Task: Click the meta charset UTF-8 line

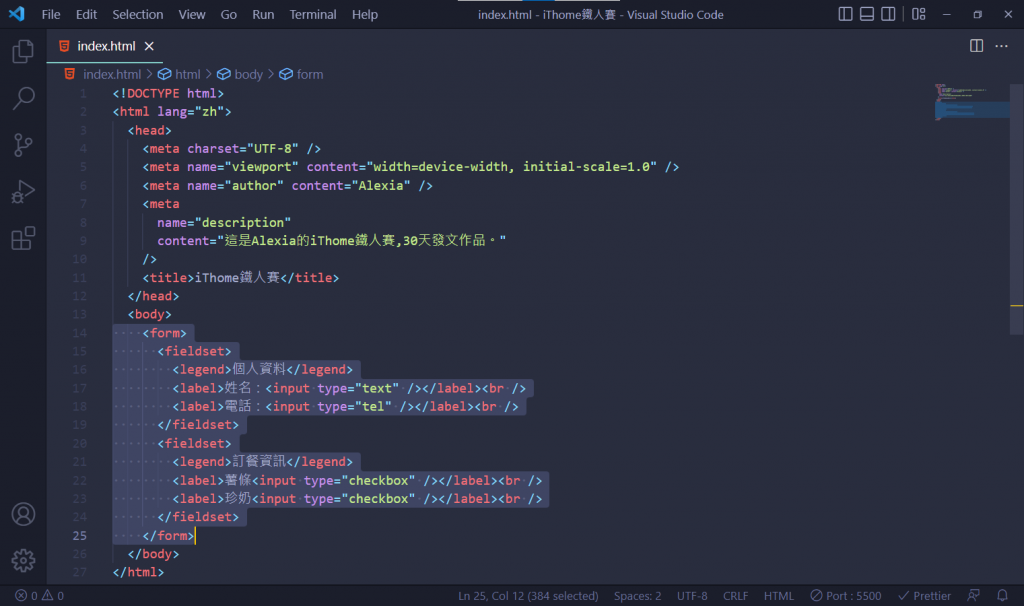Action: click(x=232, y=148)
